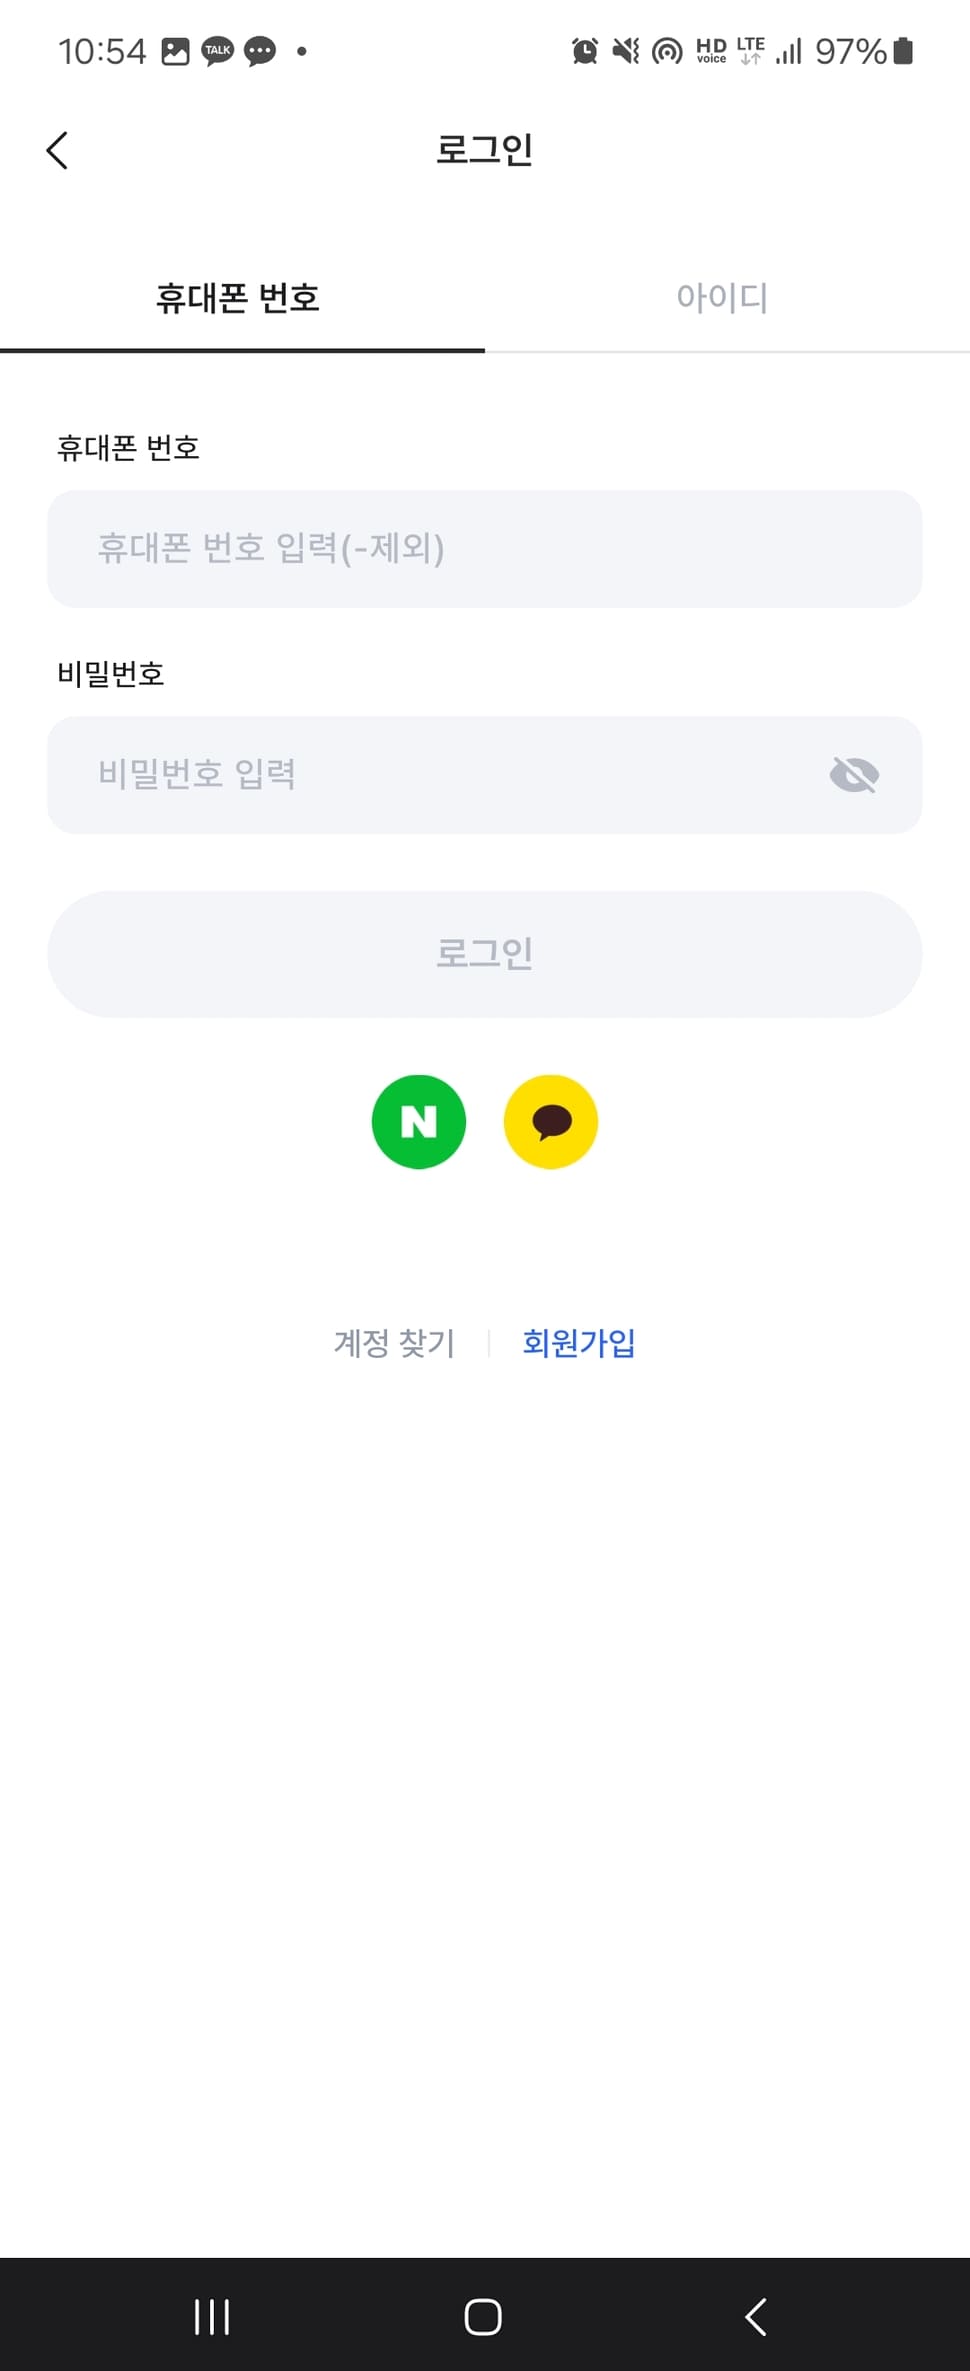Screen dimensions: 970x2371
Task: Toggle password visibility eye icon
Action: 854,775
